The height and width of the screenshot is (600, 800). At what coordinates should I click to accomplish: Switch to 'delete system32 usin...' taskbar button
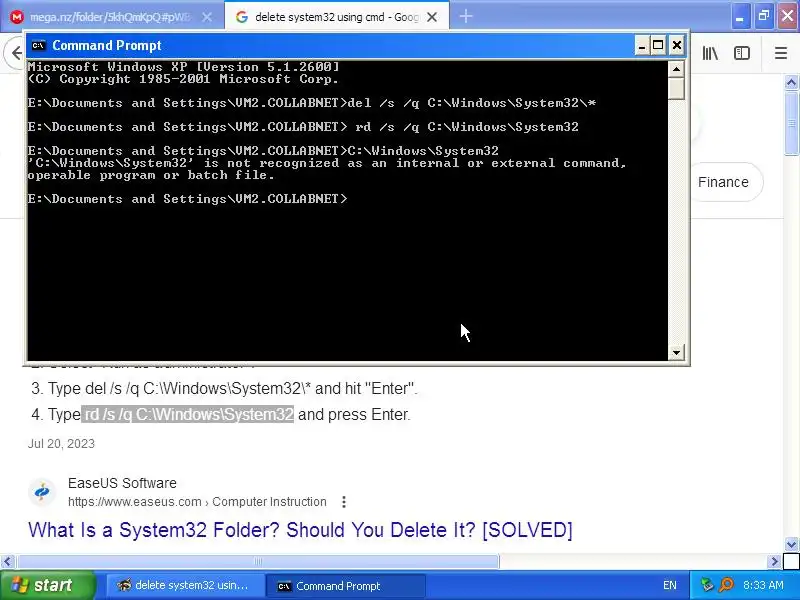point(185,586)
